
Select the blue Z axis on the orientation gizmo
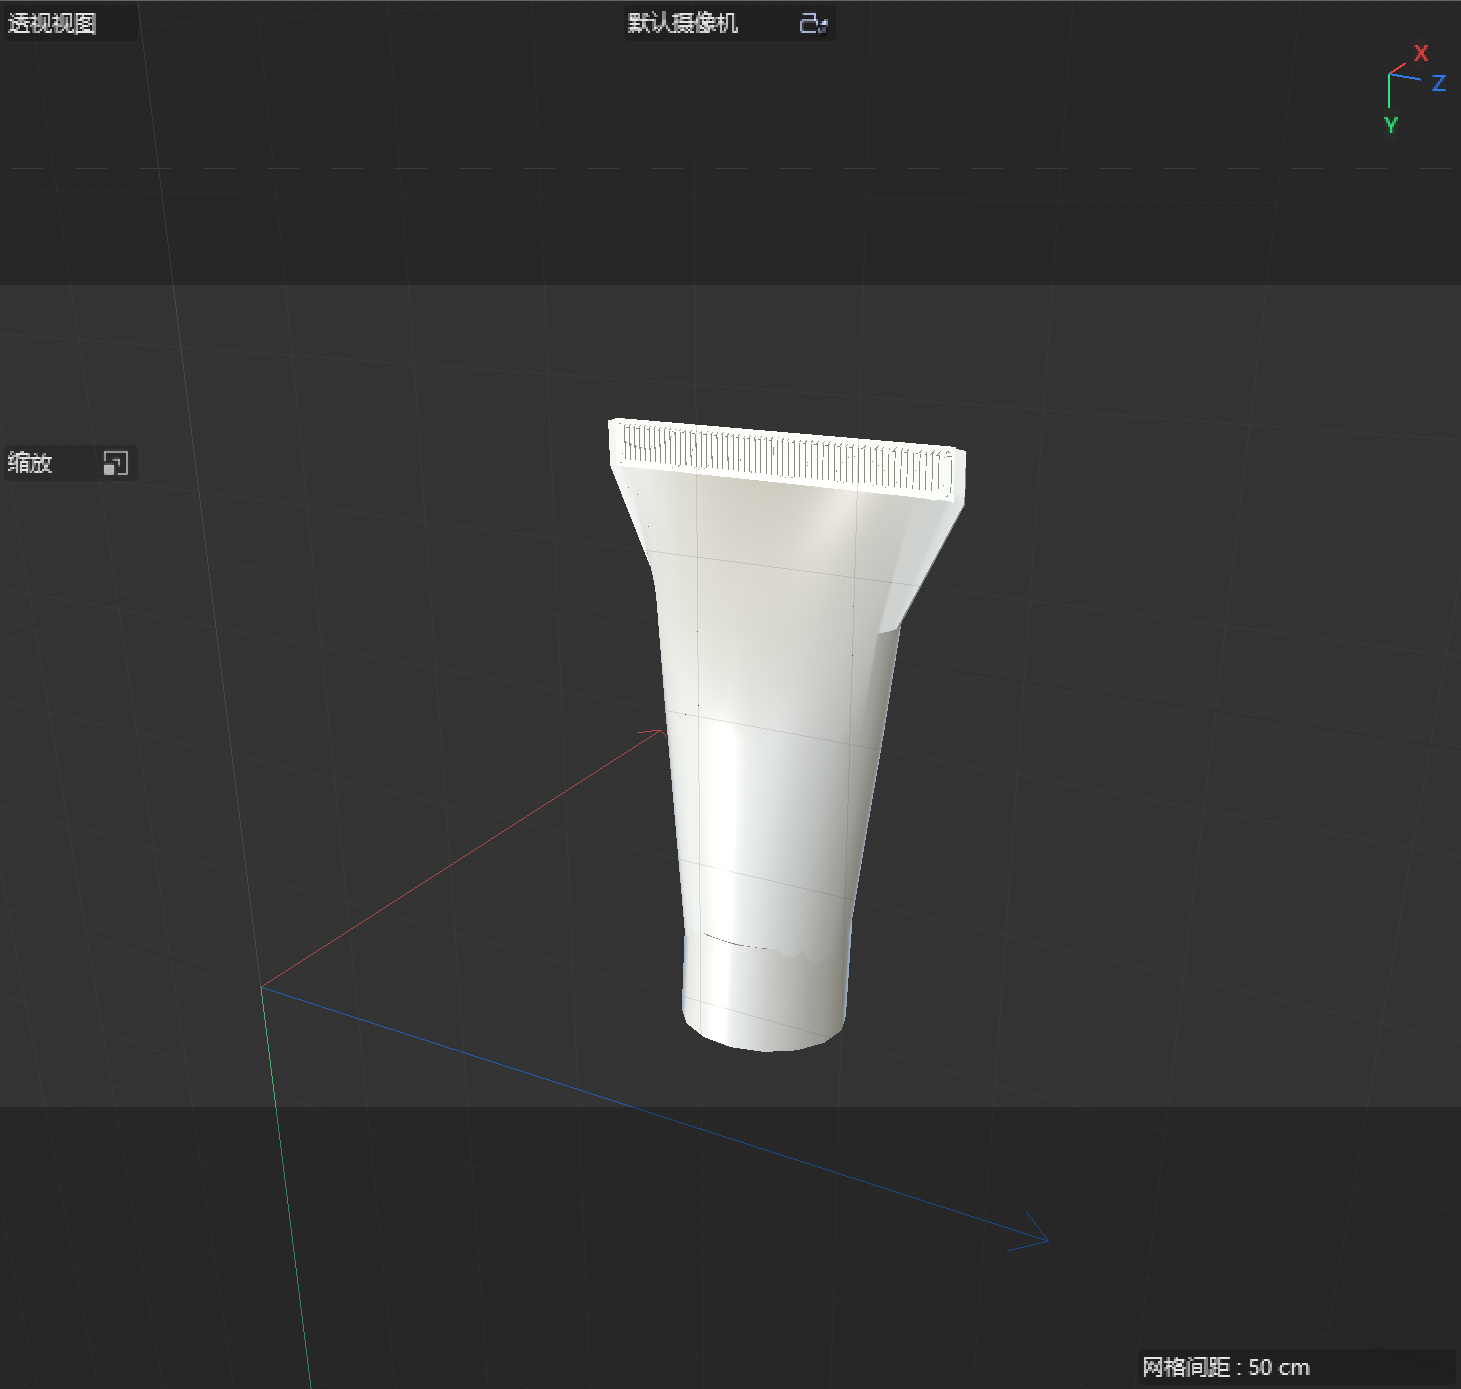(x=1437, y=84)
